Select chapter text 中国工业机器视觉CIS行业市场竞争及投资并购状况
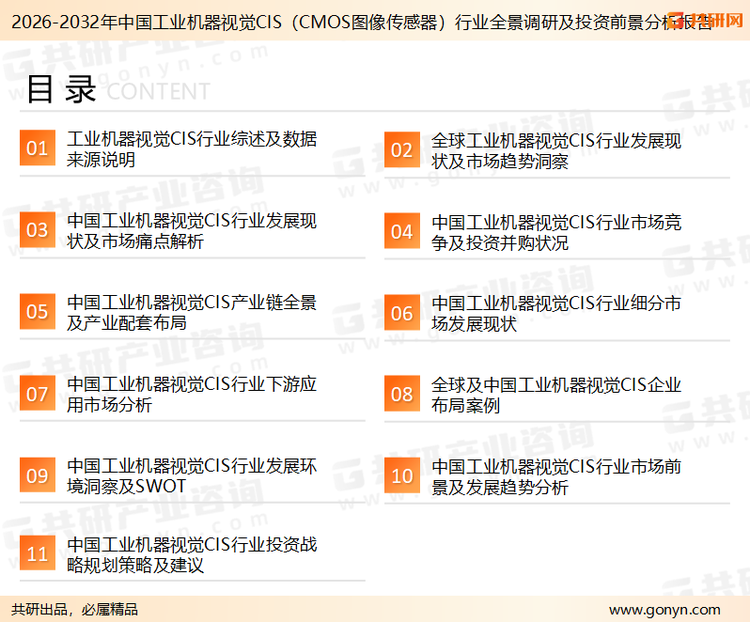 click(x=556, y=233)
